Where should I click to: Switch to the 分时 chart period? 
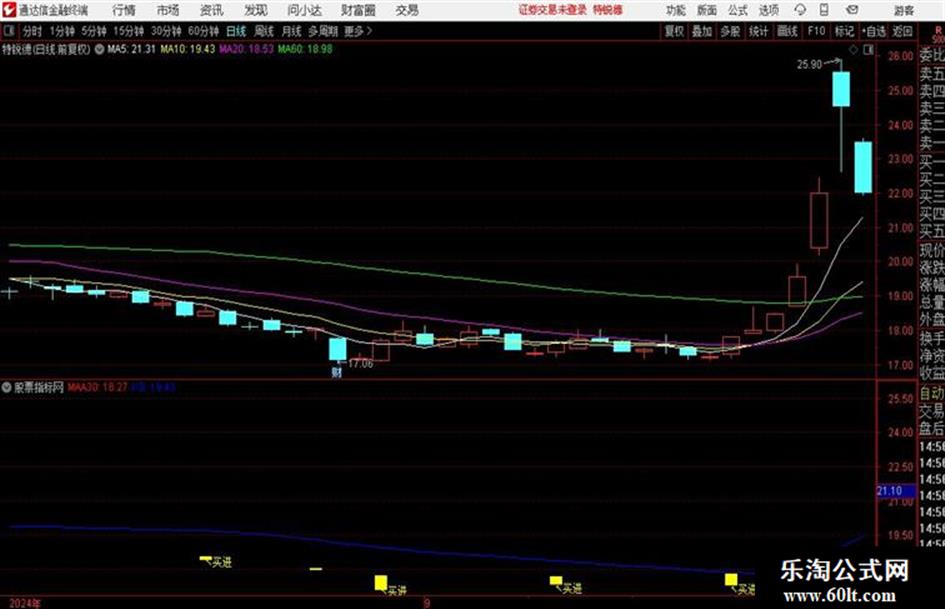(33, 31)
